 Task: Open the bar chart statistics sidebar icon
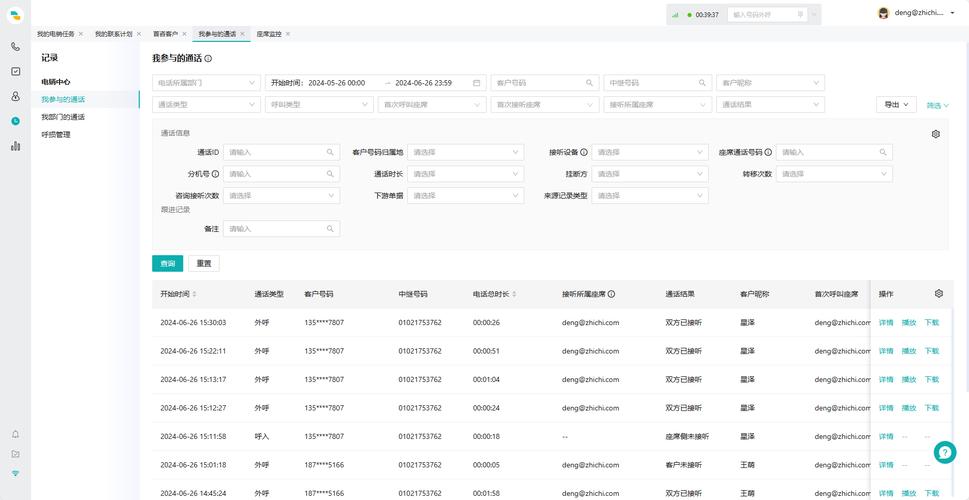pos(15,146)
